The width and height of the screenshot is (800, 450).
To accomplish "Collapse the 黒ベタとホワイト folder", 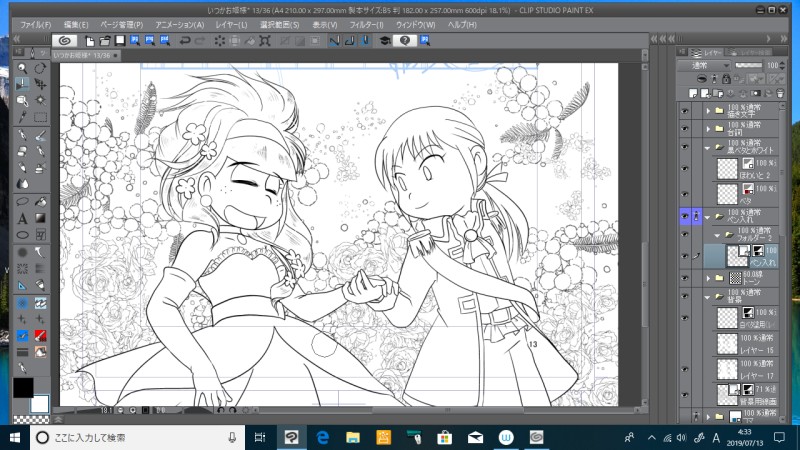I will [x=708, y=148].
